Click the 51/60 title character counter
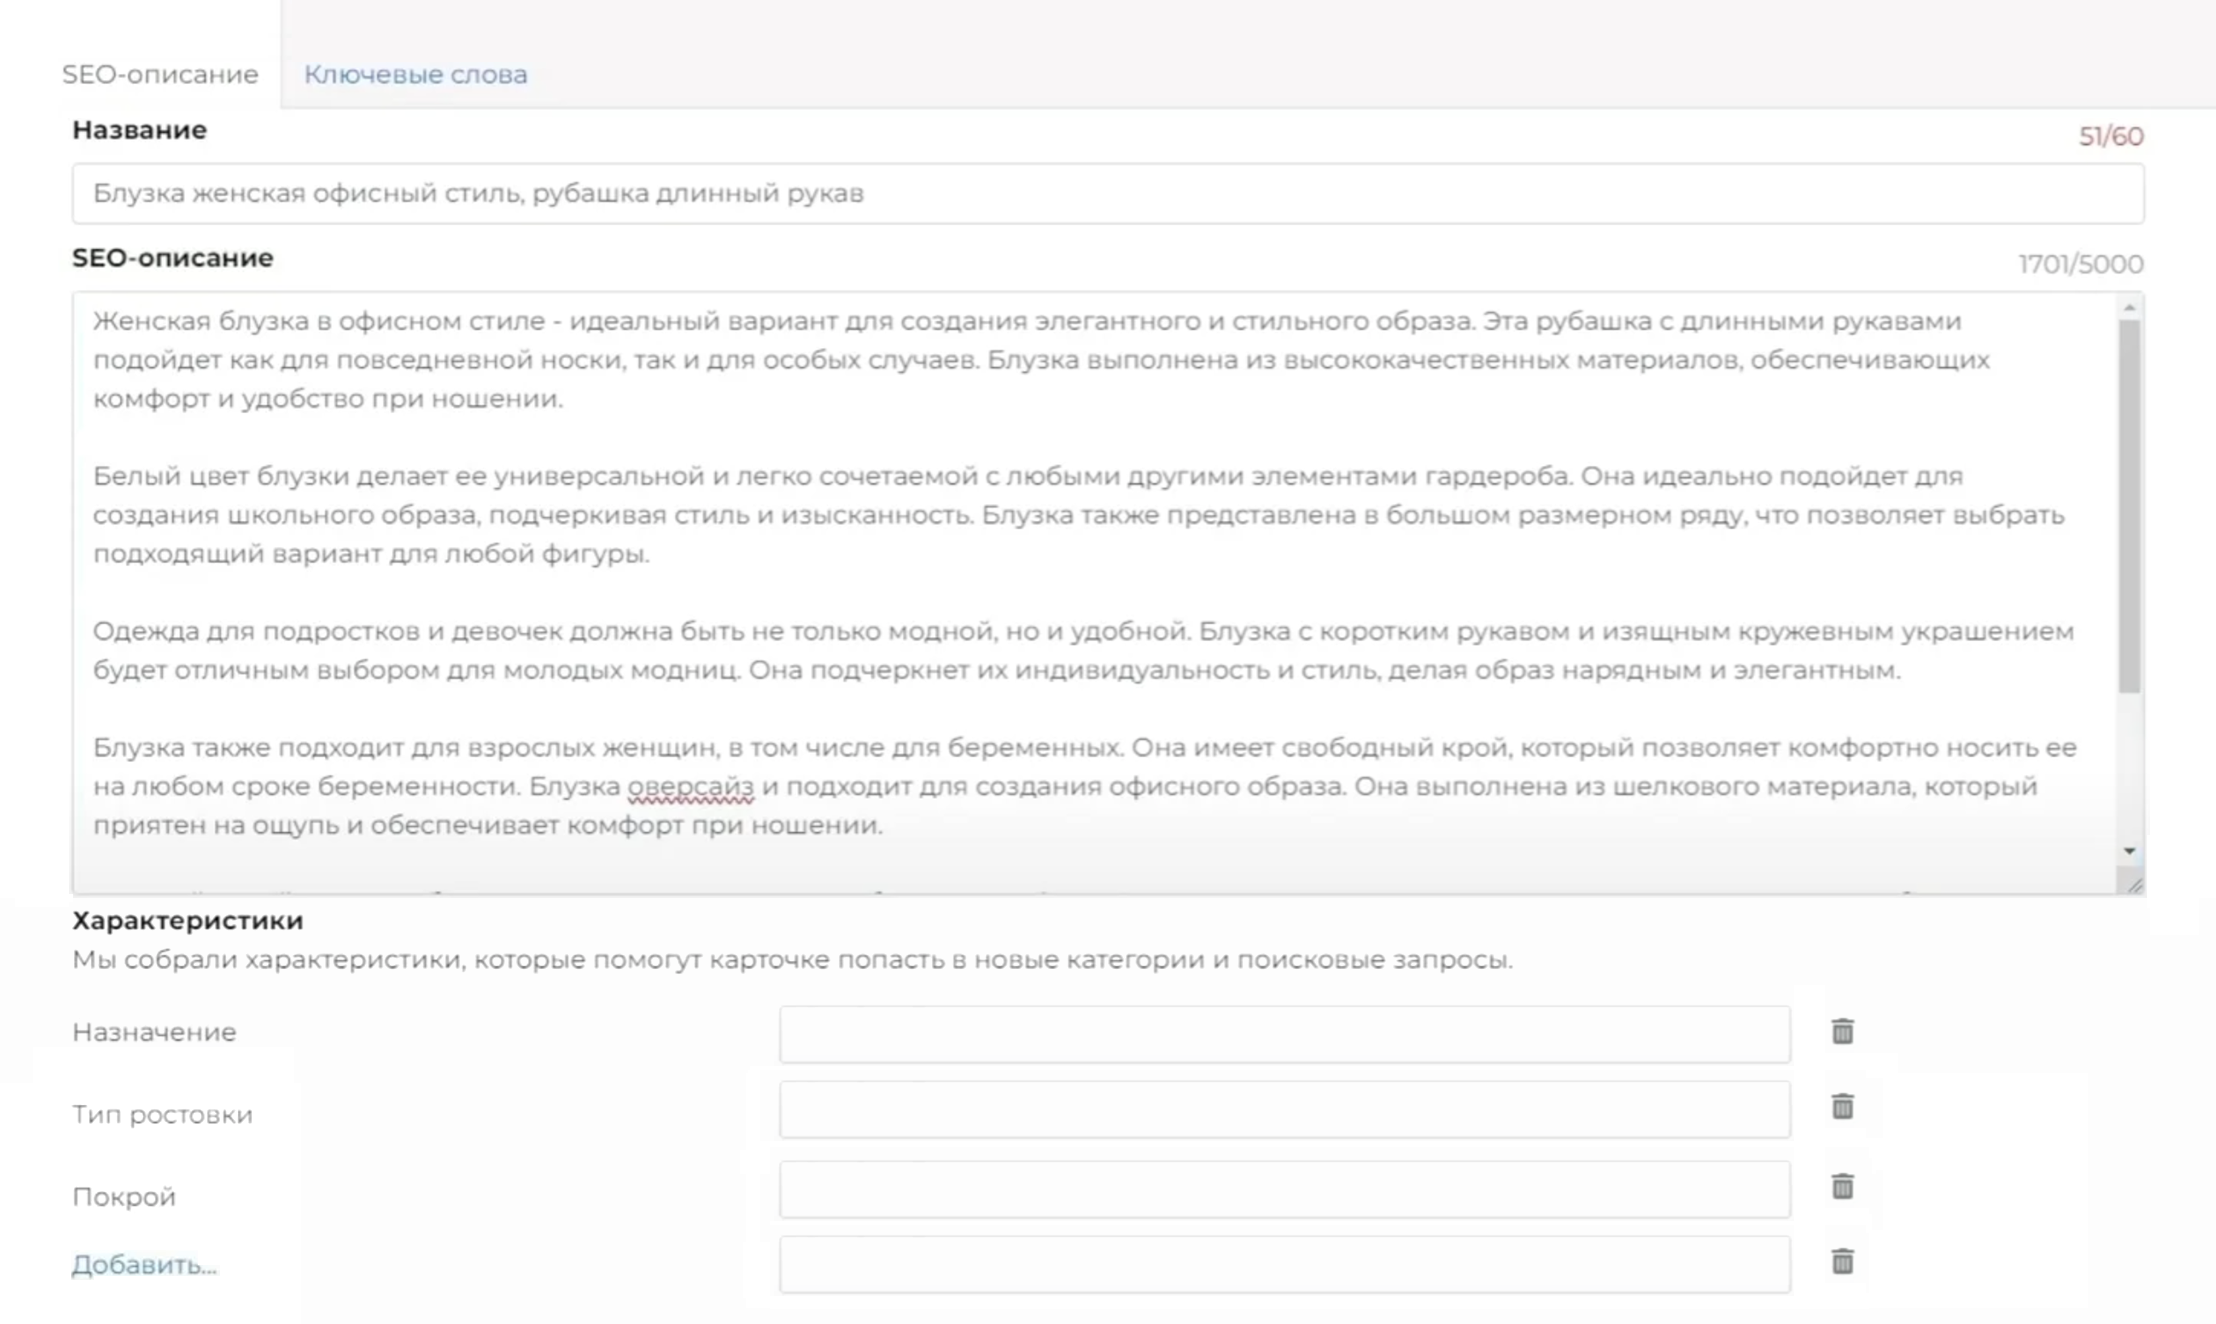Image resolution: width=2216 pixels, height=1324 pixels. click(x=2111, y=136)
